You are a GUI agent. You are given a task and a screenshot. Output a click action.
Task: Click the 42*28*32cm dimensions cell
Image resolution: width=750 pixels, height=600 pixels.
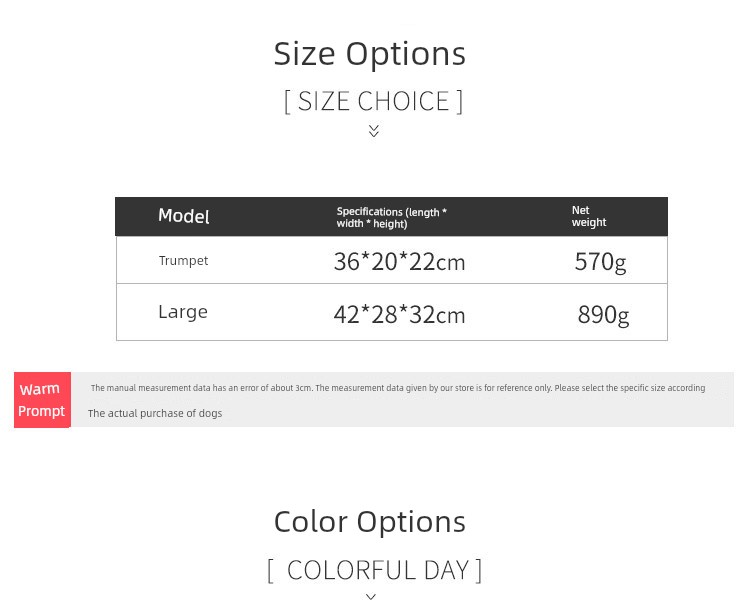pos(399,315)
